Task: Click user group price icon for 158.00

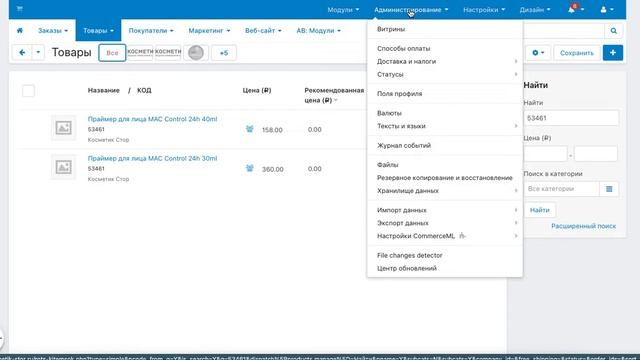Action: pyautogui.click(x=250, y=129)
